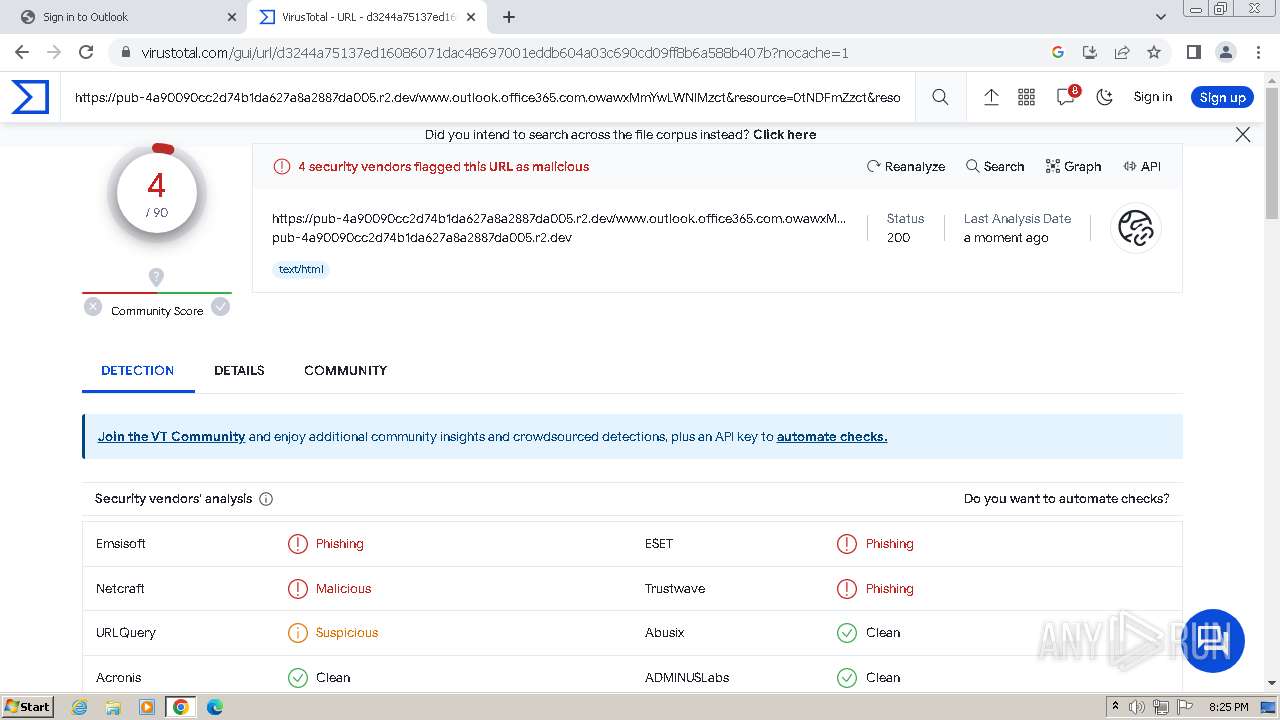Click the Search button next to Reanalyze
This screenshot has width=1280, height=720.
click(x=995, y=166)
